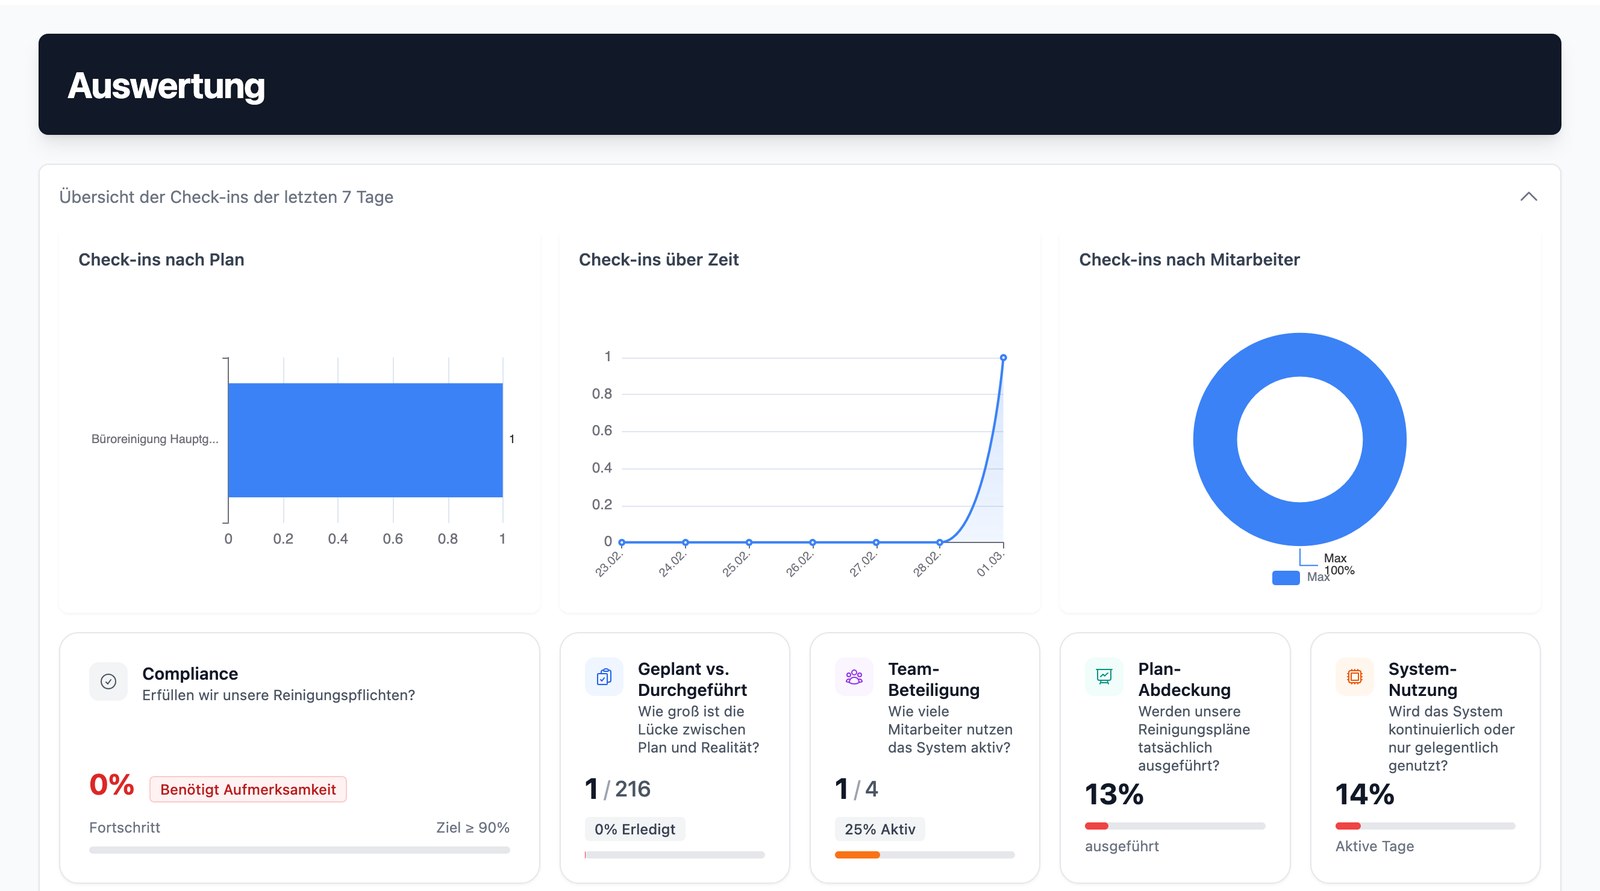Click the 25% Aktiv badge
Viewport: 1600px width, 891px height.
point(880,829)
